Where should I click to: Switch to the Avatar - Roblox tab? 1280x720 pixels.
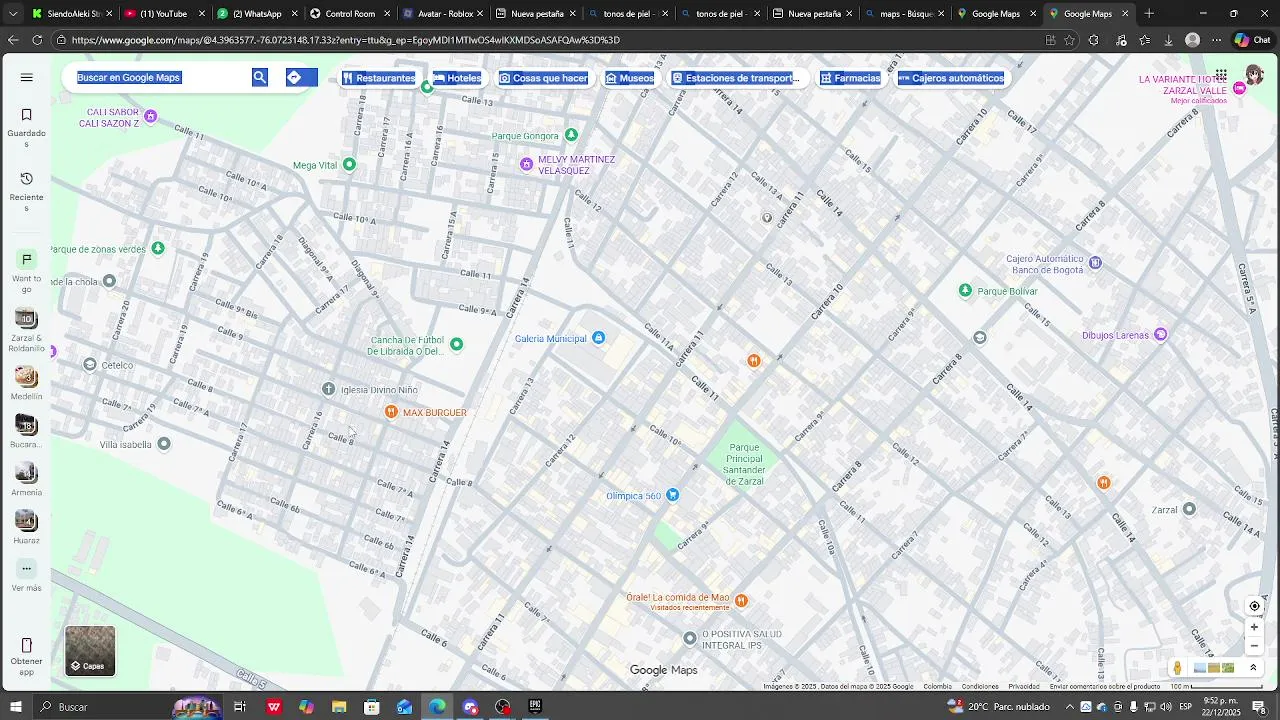442,14
